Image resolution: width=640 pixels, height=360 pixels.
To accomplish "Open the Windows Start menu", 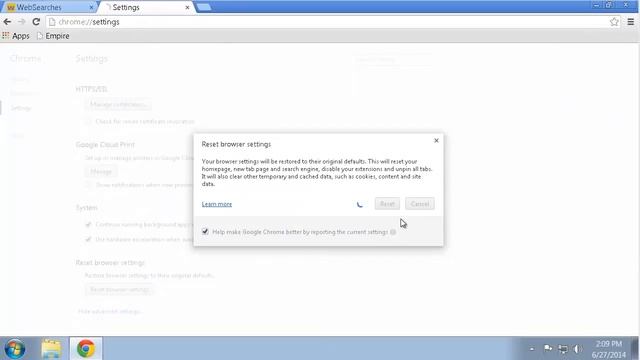I will (15, 349).
